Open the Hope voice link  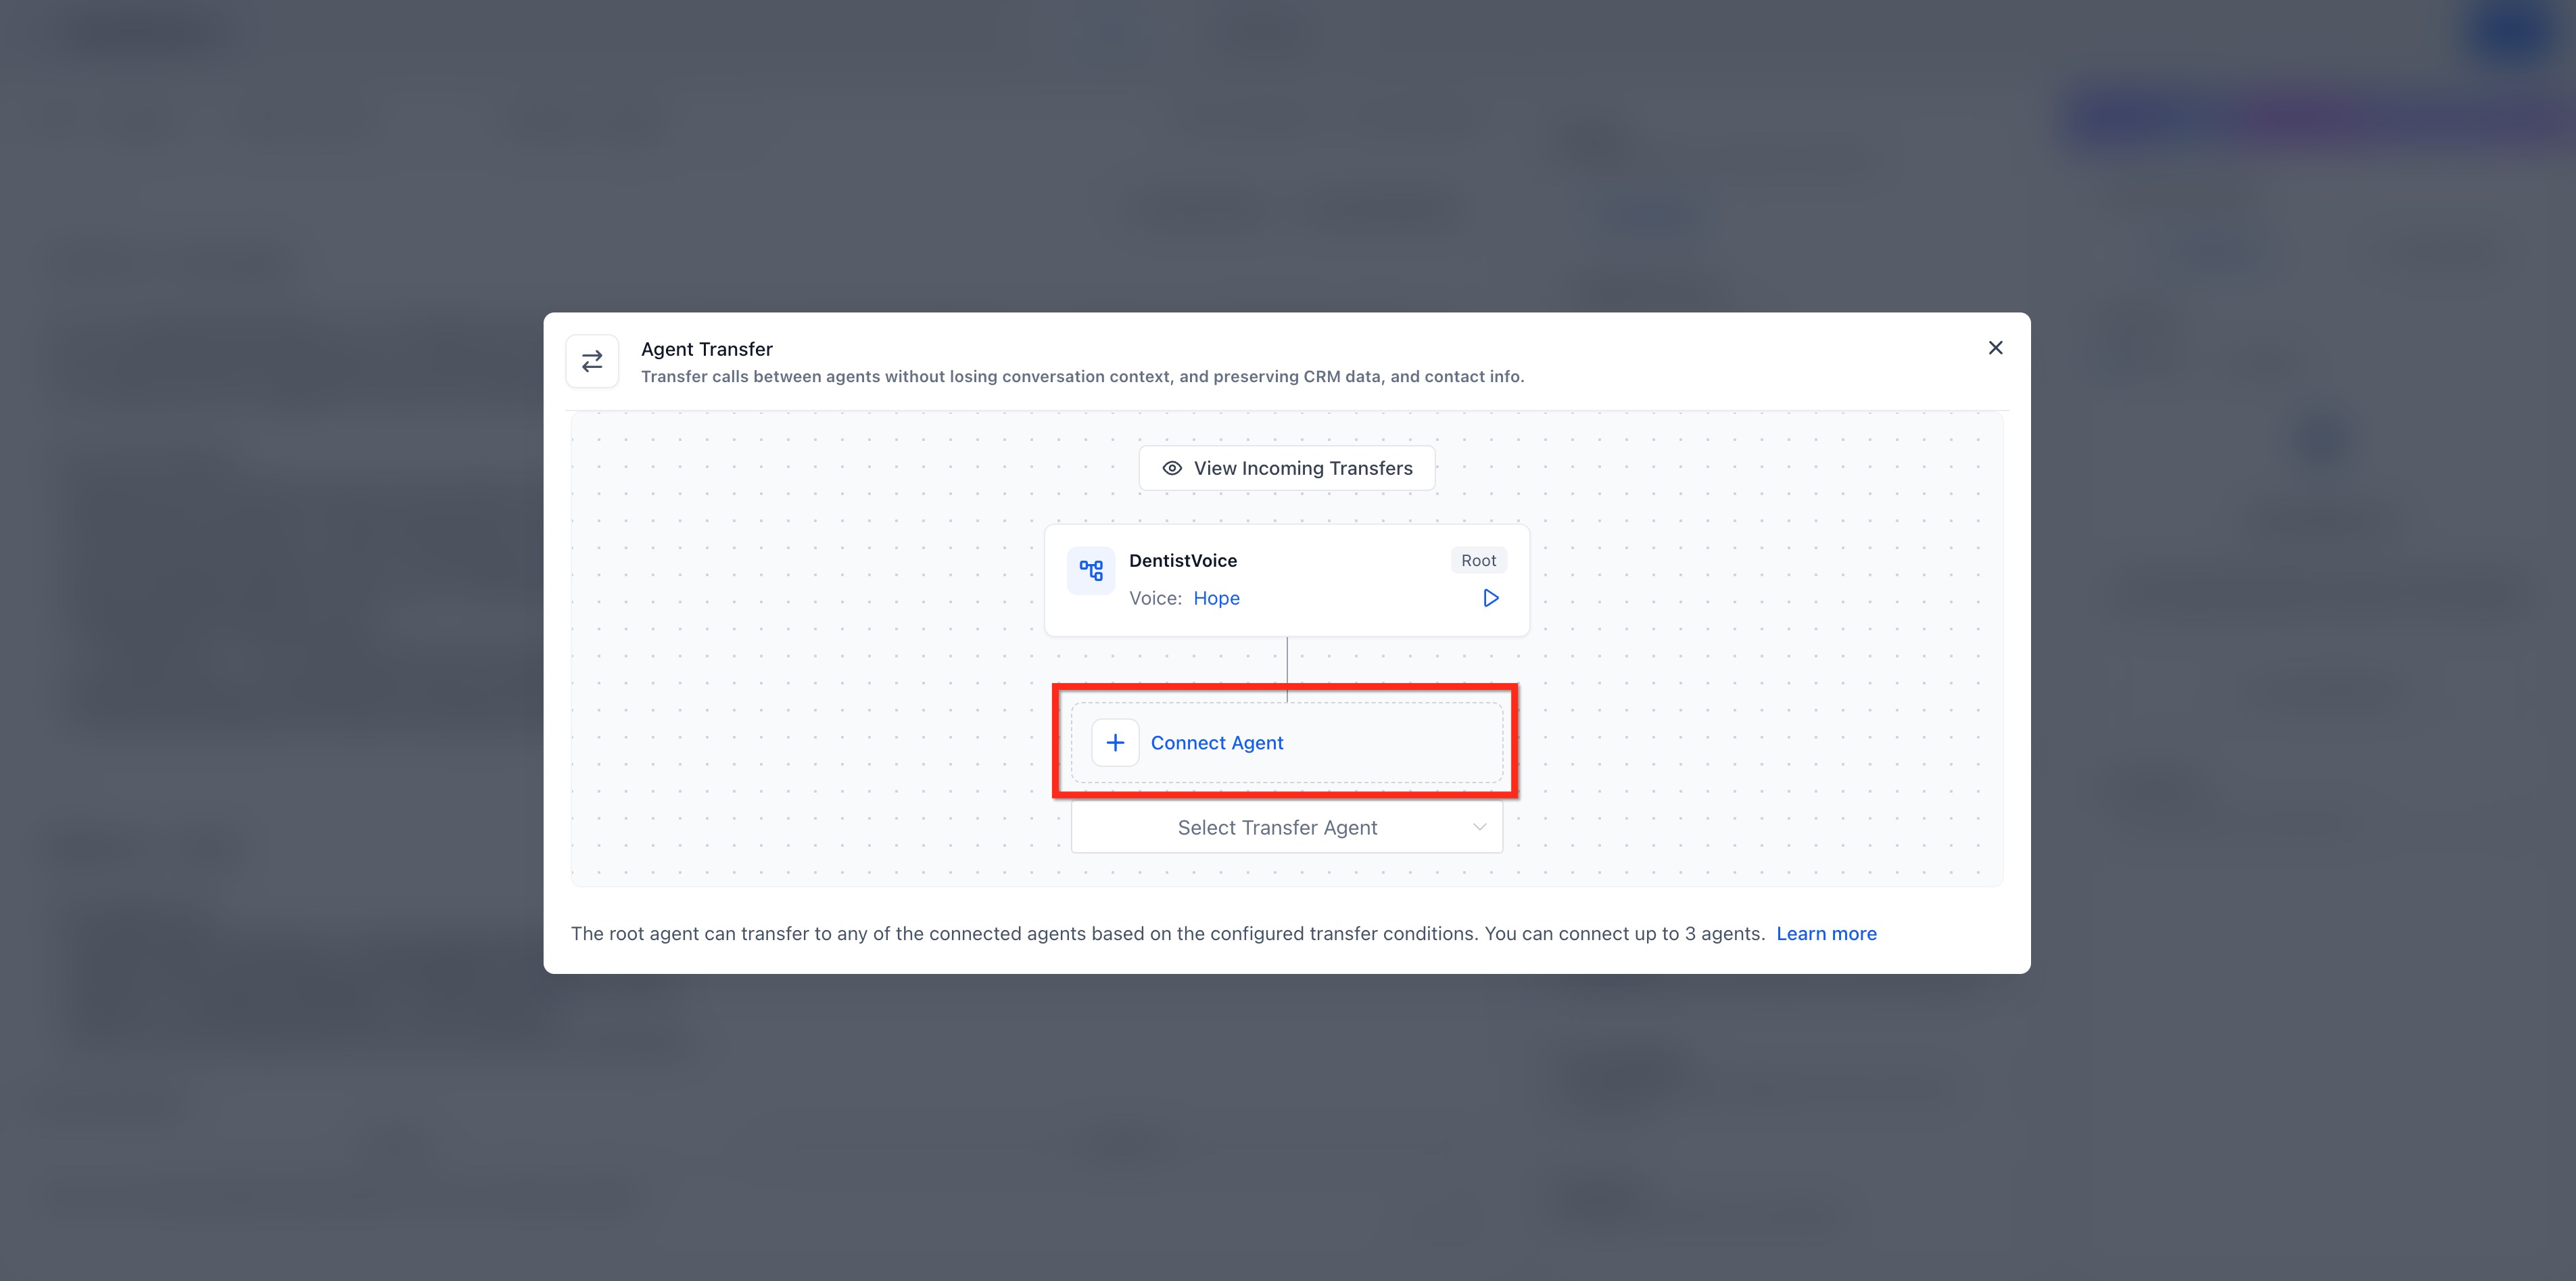(1216, 598)
